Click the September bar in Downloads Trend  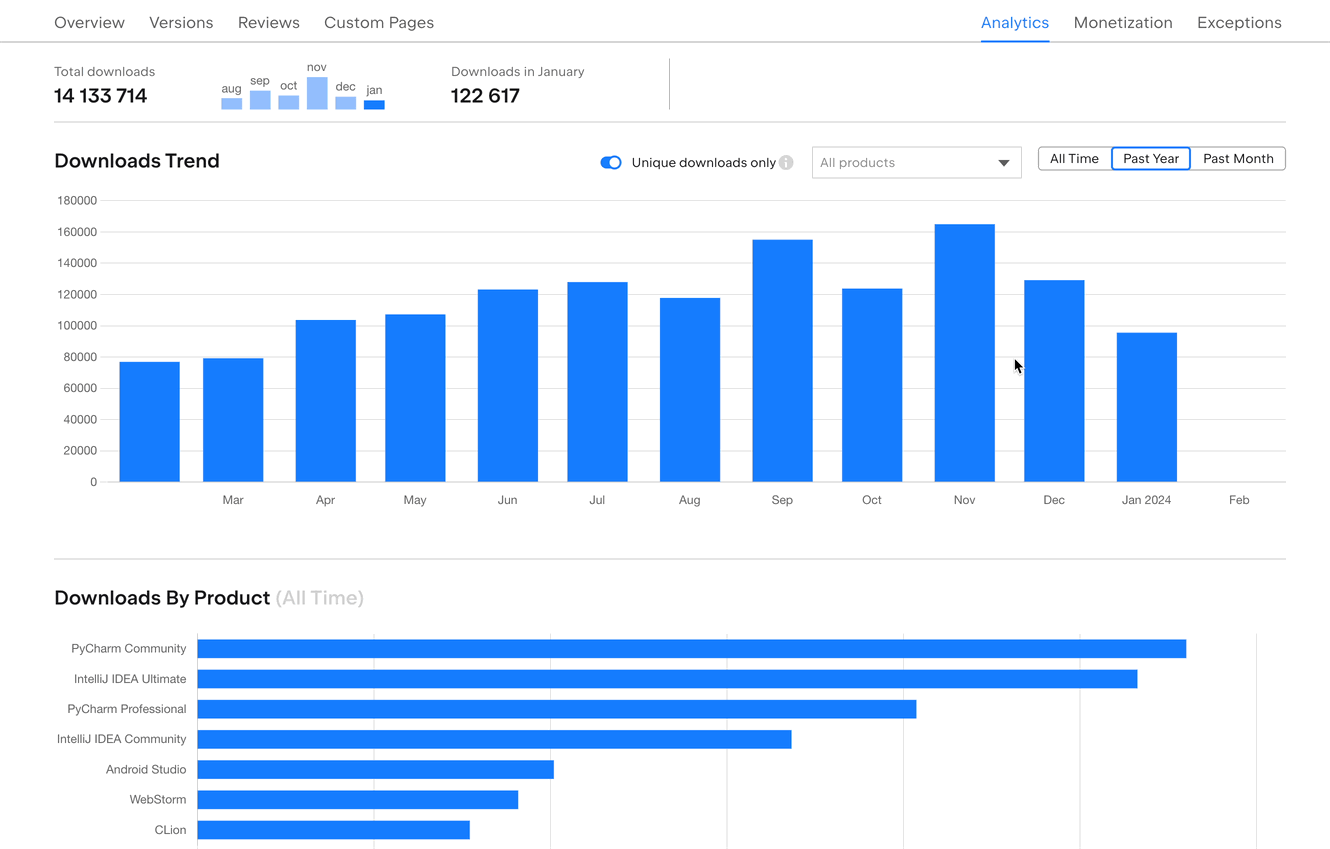tap(782, 360)
